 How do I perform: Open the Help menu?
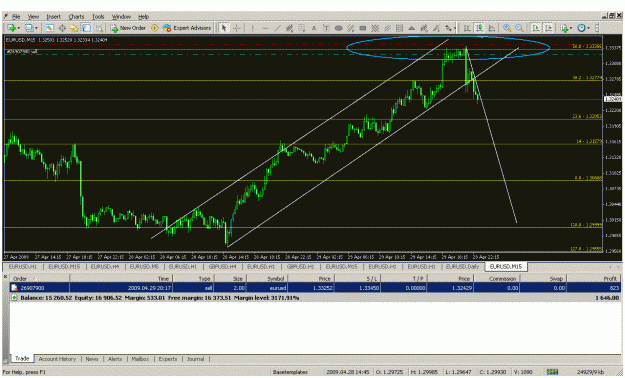coord(143,16)
